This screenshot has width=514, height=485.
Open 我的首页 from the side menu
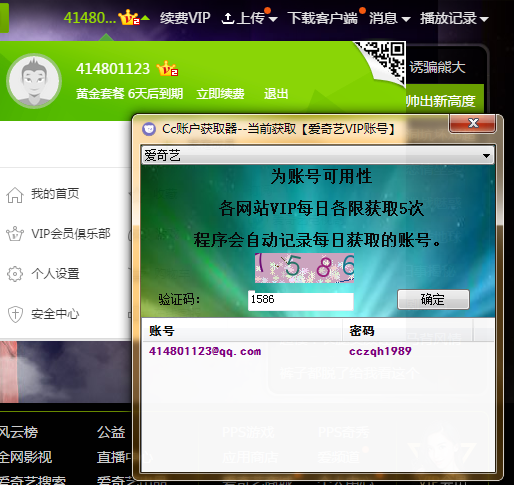[55, 194]
